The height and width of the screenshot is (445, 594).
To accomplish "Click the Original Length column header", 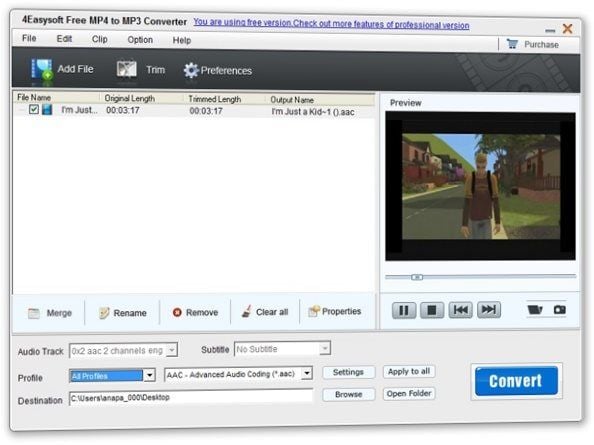I will pos(142,98).
